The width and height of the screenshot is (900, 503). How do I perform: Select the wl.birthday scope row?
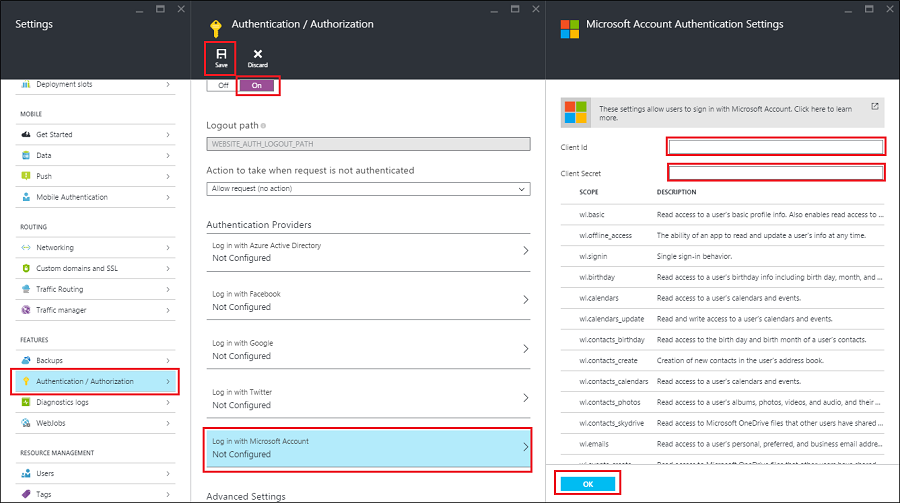722,277
